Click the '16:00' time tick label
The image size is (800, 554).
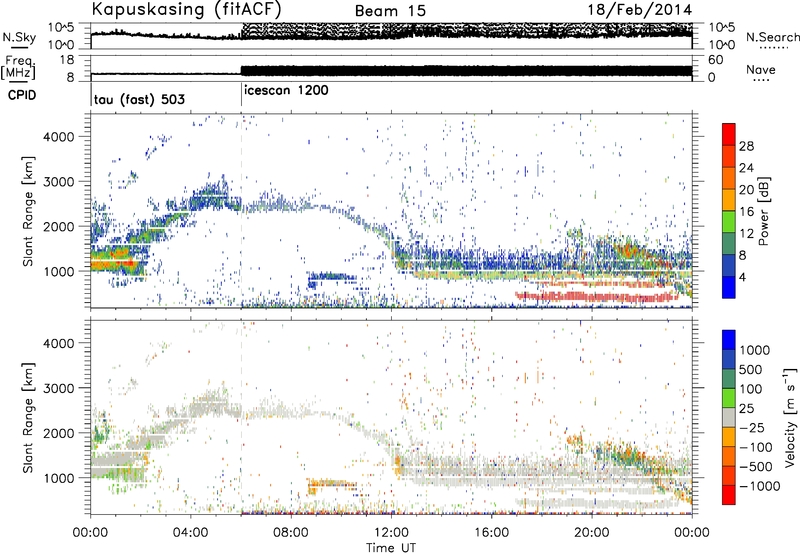click(491, 533)
